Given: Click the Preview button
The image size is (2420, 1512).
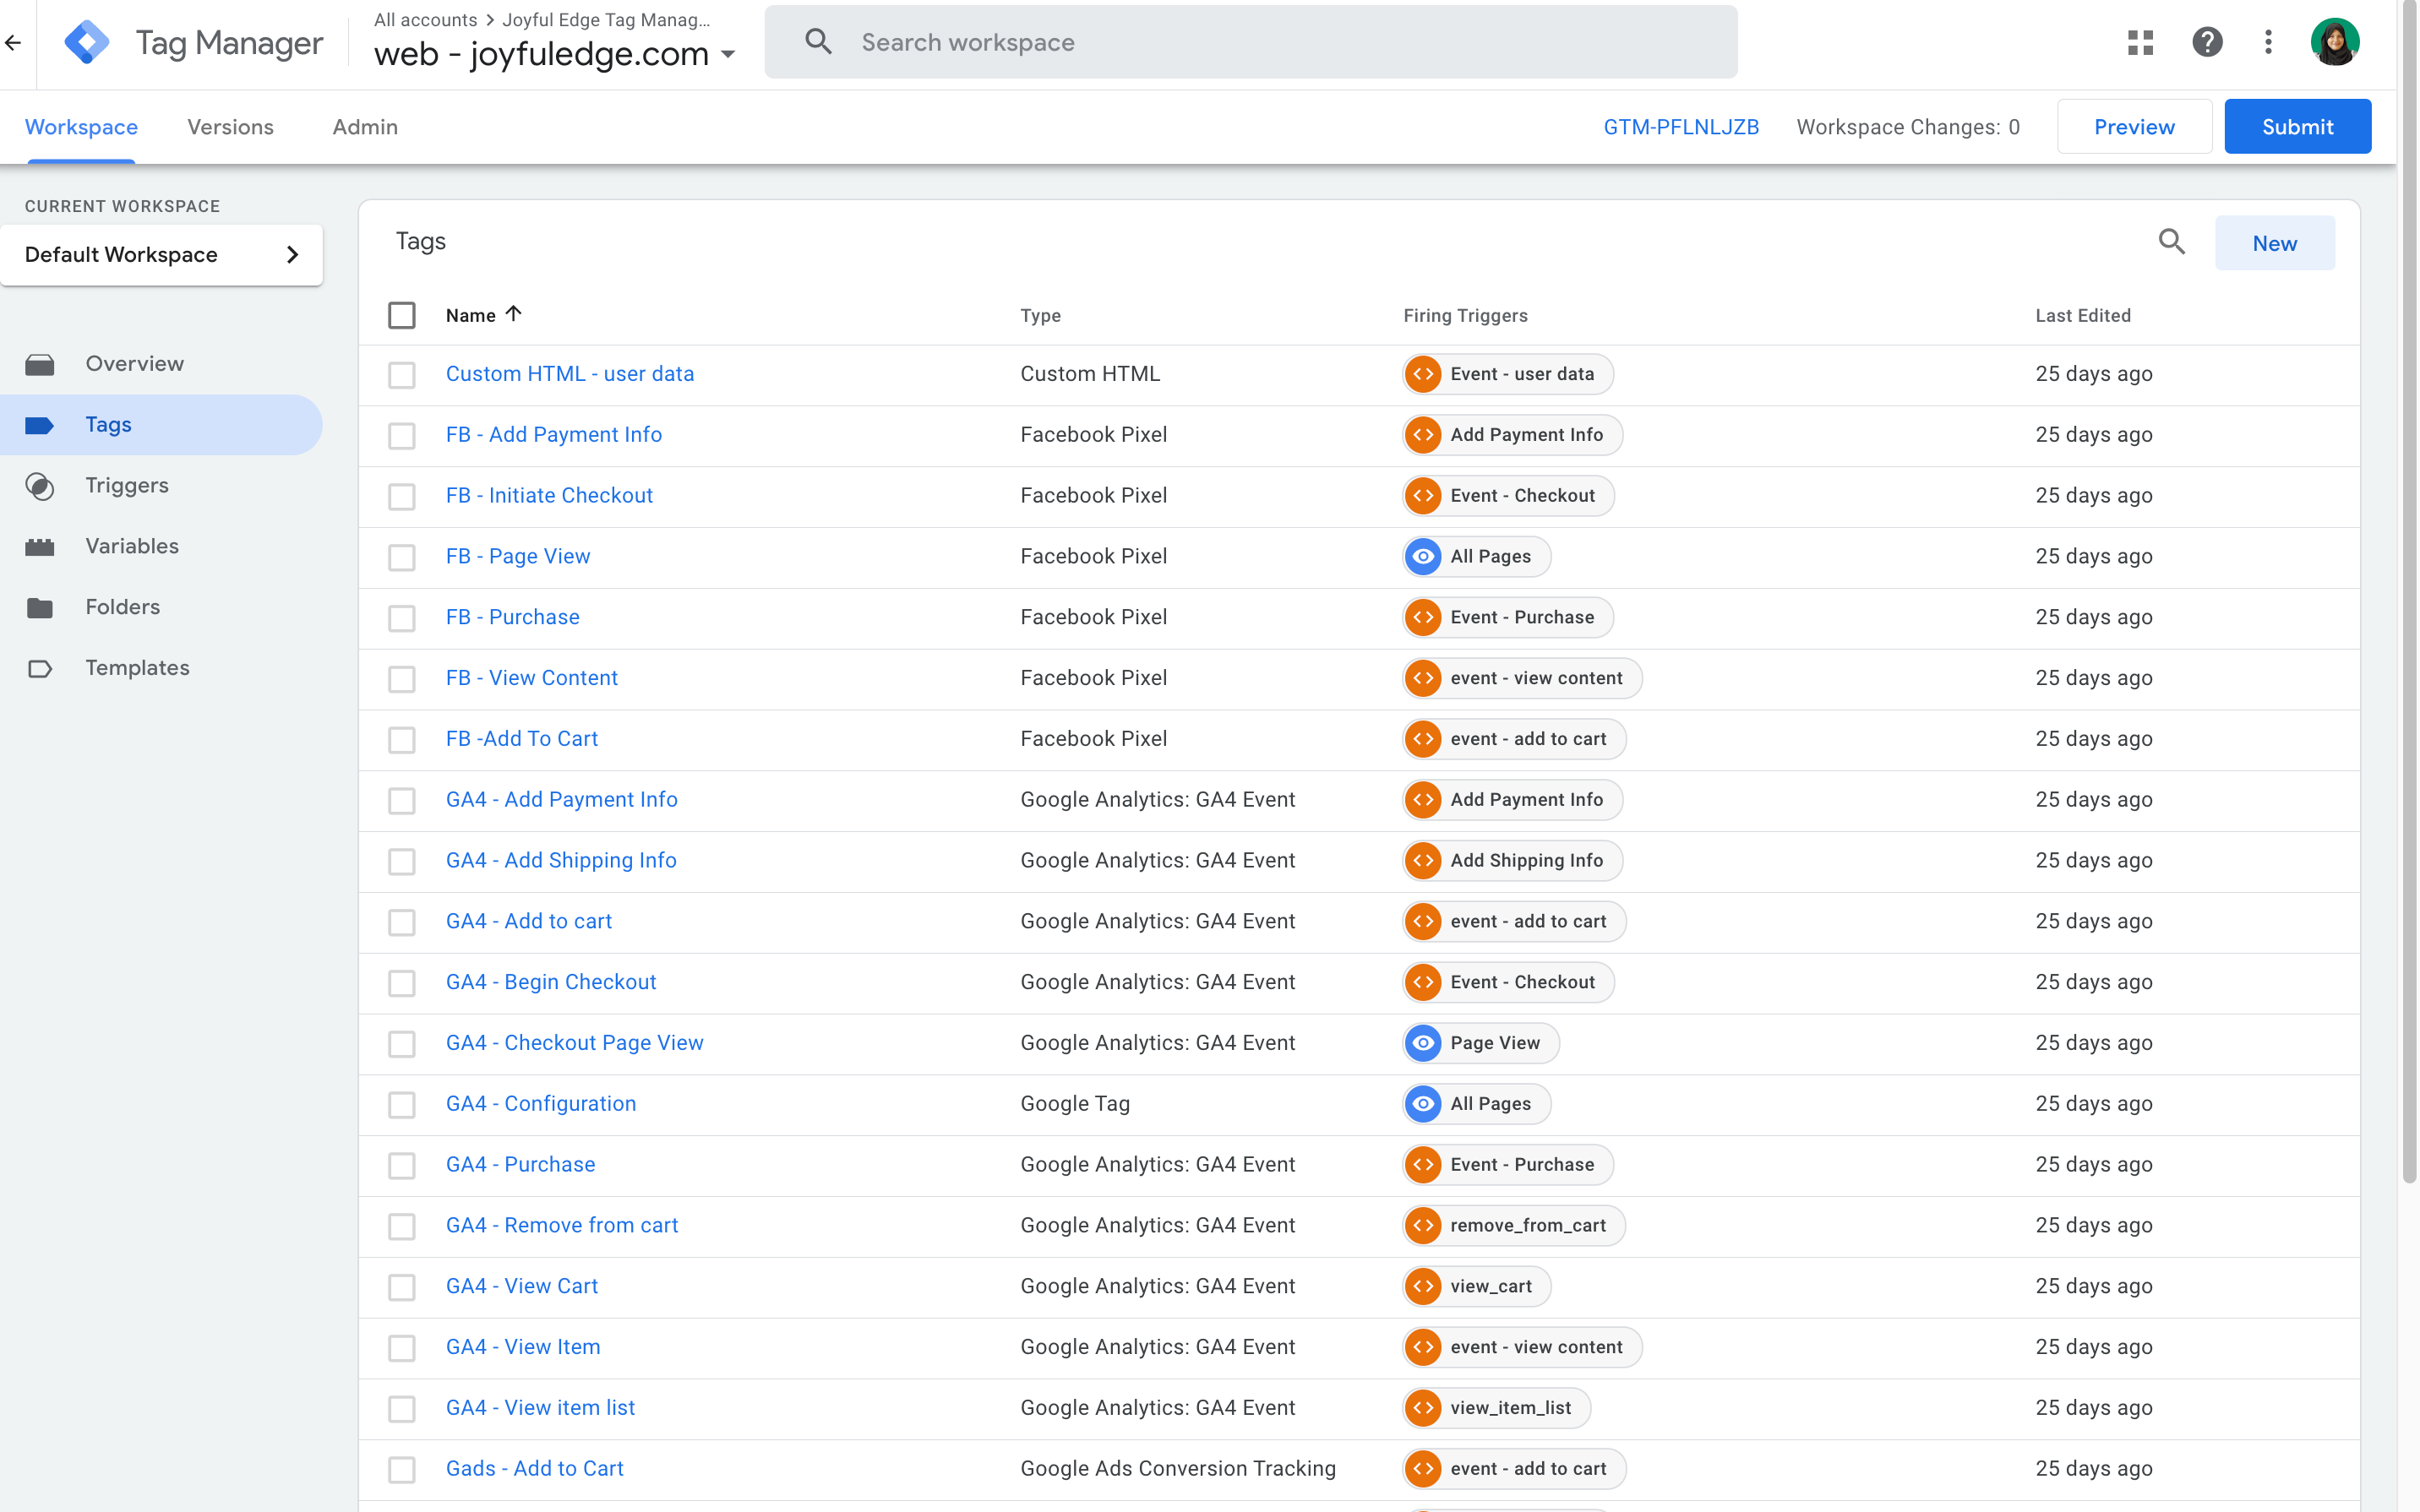Looking at the screenshot, I should pos(2134,126).
